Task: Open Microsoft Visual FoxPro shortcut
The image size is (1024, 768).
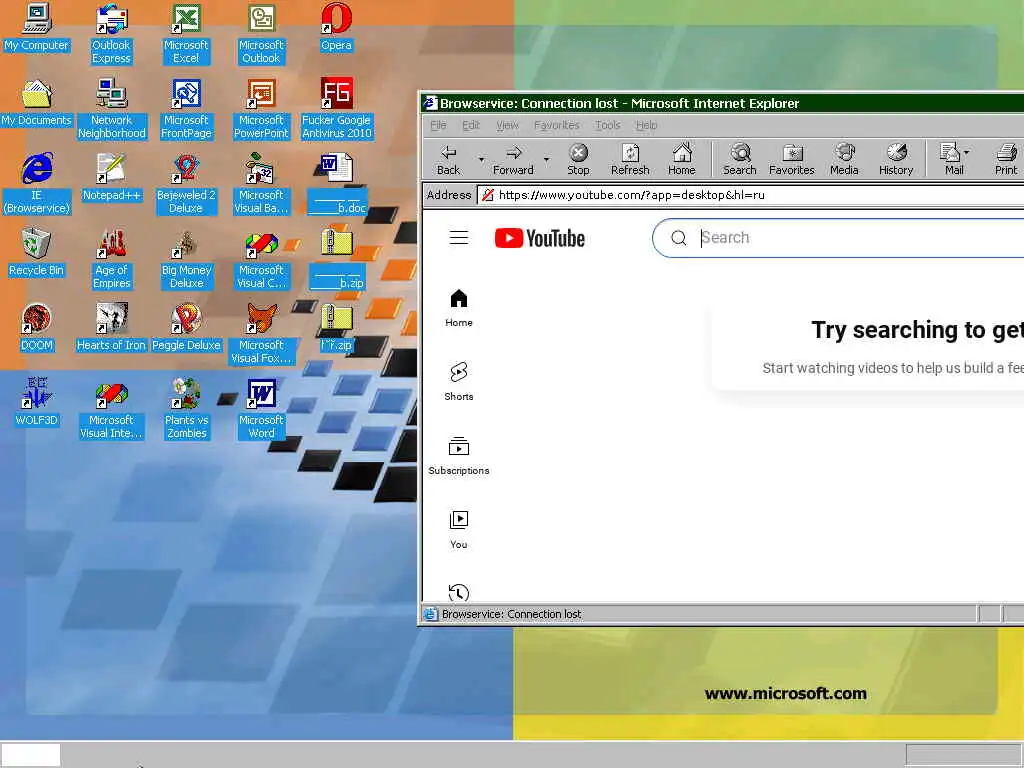Action: pyautogui.click(x=261, y=334)
